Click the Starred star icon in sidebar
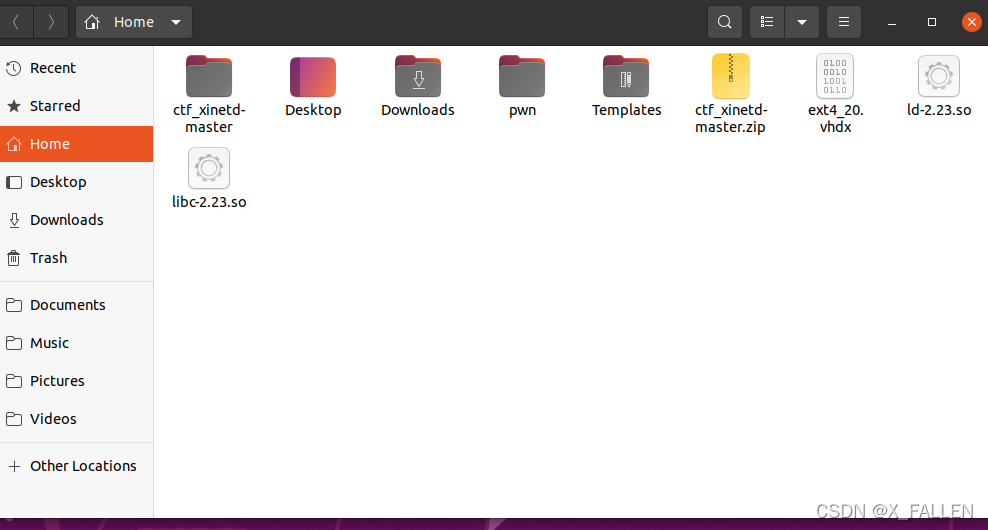The width and height of the screenshot is (988, 530). click(14, 106)
